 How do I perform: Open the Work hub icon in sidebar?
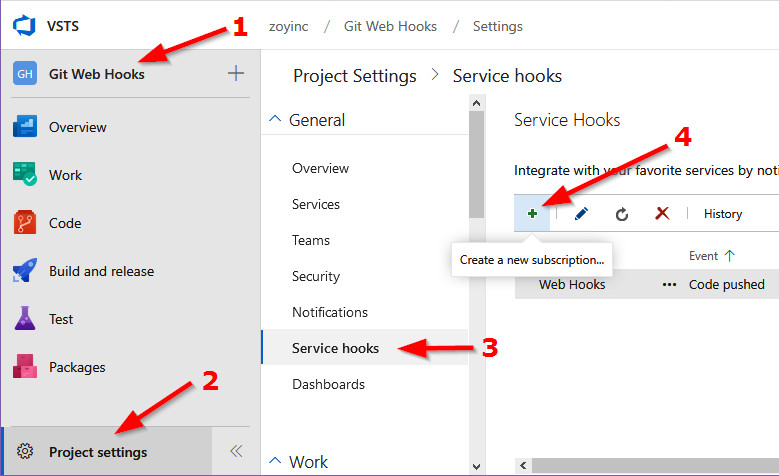pos(25,174)
